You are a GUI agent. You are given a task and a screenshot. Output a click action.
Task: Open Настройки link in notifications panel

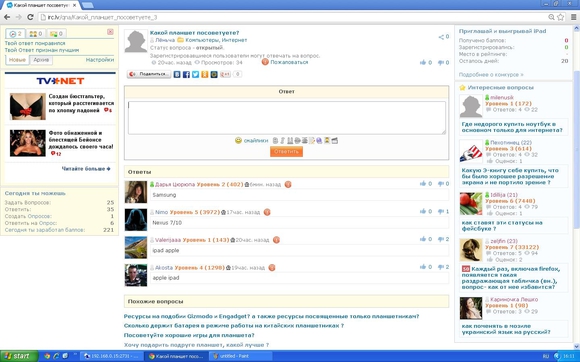point(100,60)
